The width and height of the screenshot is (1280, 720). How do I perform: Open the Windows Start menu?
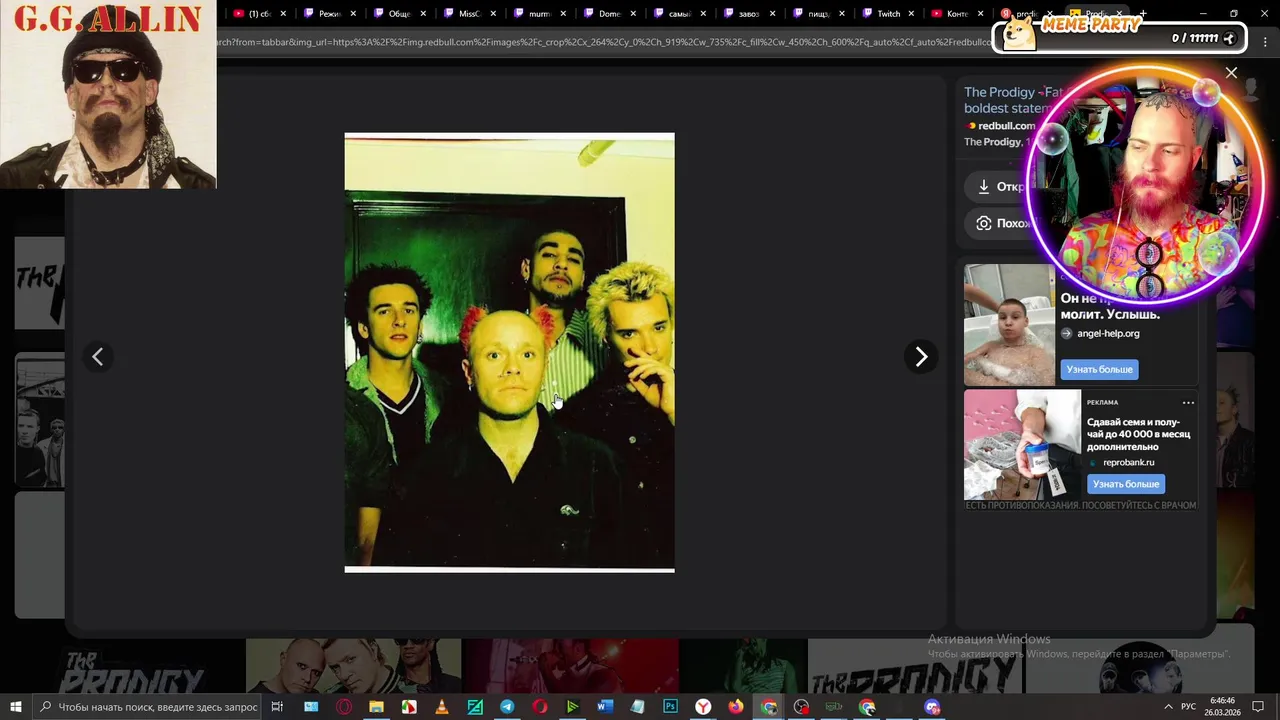click(15, 707)
